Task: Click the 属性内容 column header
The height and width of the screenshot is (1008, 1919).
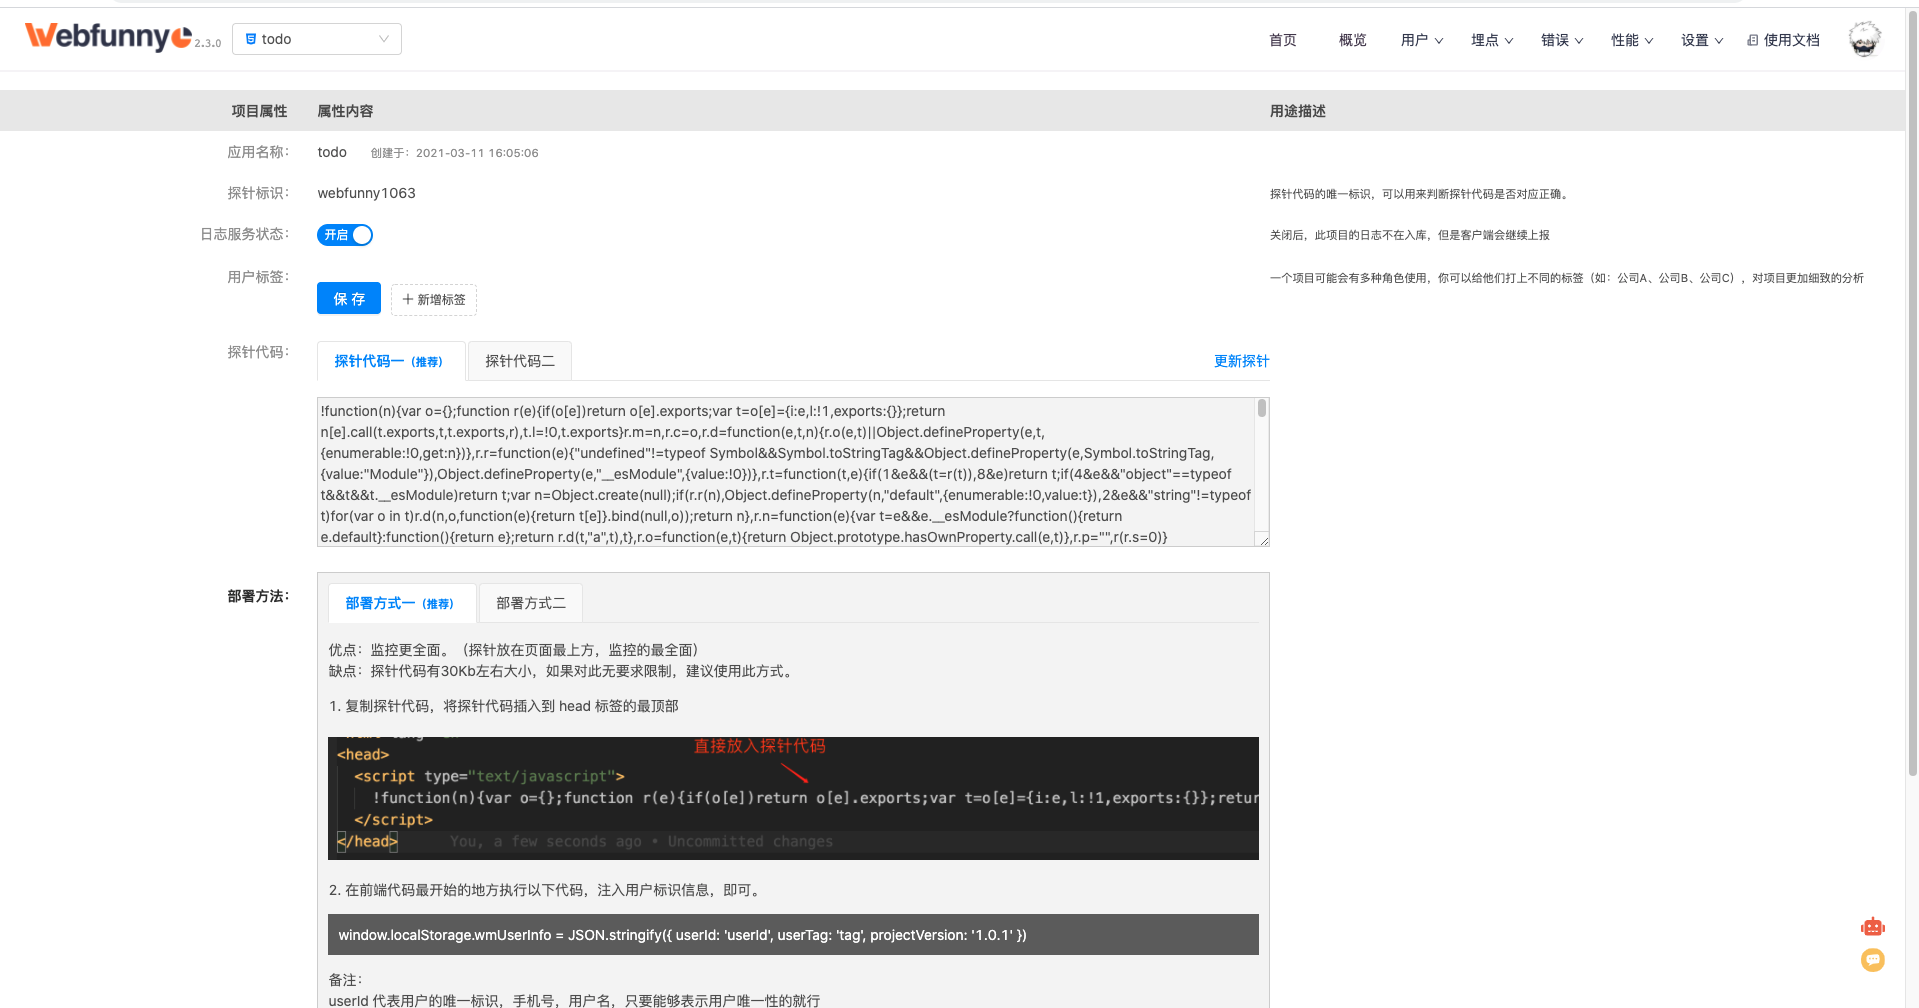Action: tap(345, 111)
